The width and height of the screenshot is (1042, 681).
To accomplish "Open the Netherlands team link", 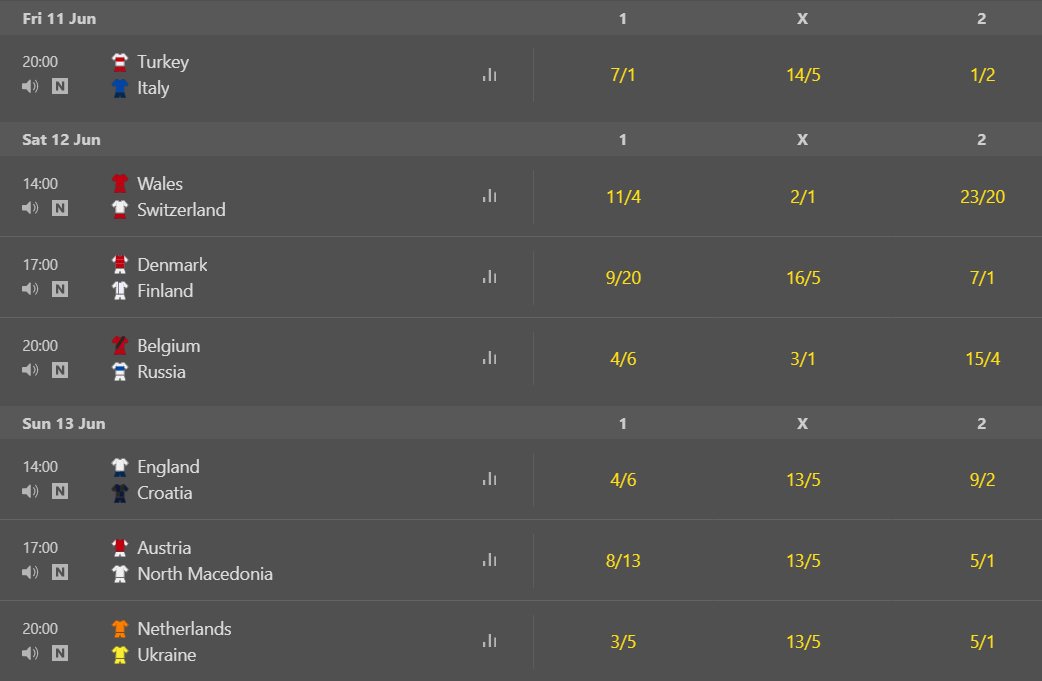I will point(184,629).
